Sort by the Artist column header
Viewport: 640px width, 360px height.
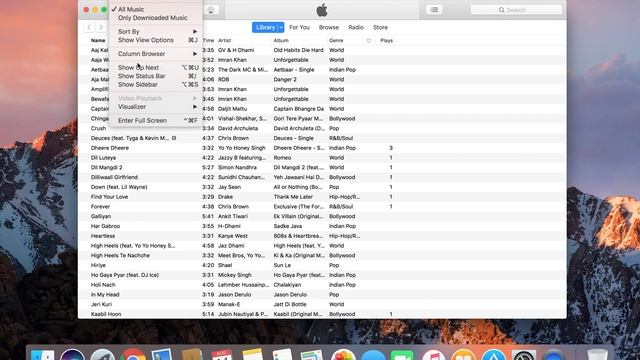[224, 40]
